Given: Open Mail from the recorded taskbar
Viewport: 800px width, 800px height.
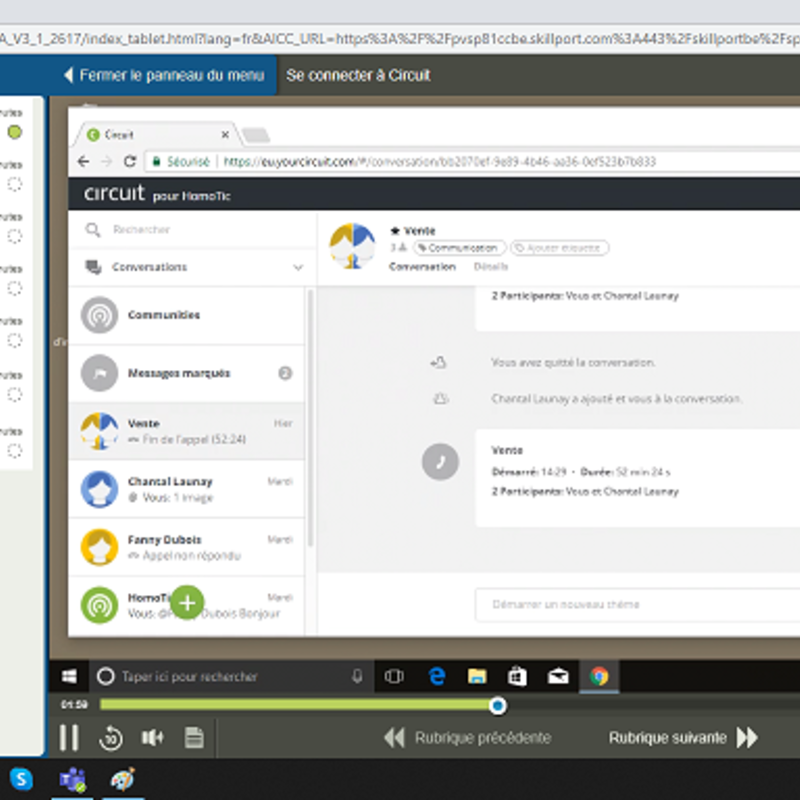Looking at the screenshot, I should [x=558, y=677].
